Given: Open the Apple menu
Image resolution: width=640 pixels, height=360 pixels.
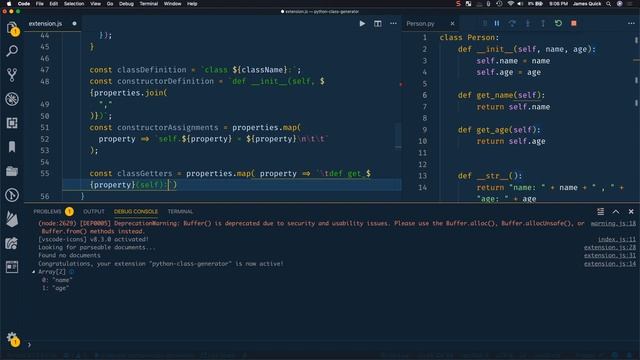Looking at the screenshot, I should [9, 4].
